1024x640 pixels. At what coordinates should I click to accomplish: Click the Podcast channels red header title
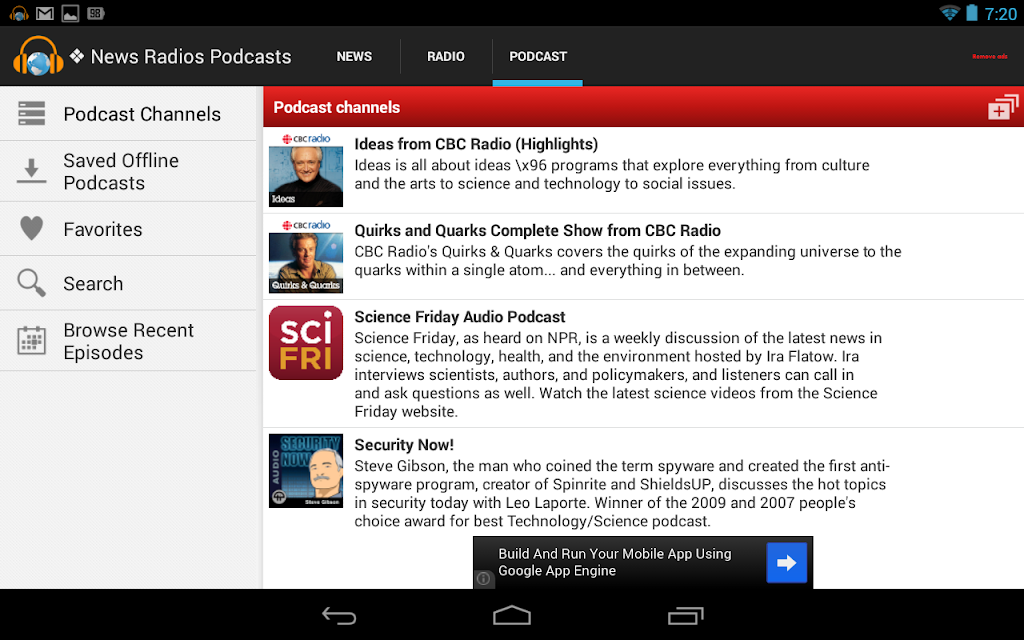(x=336, y=108)
